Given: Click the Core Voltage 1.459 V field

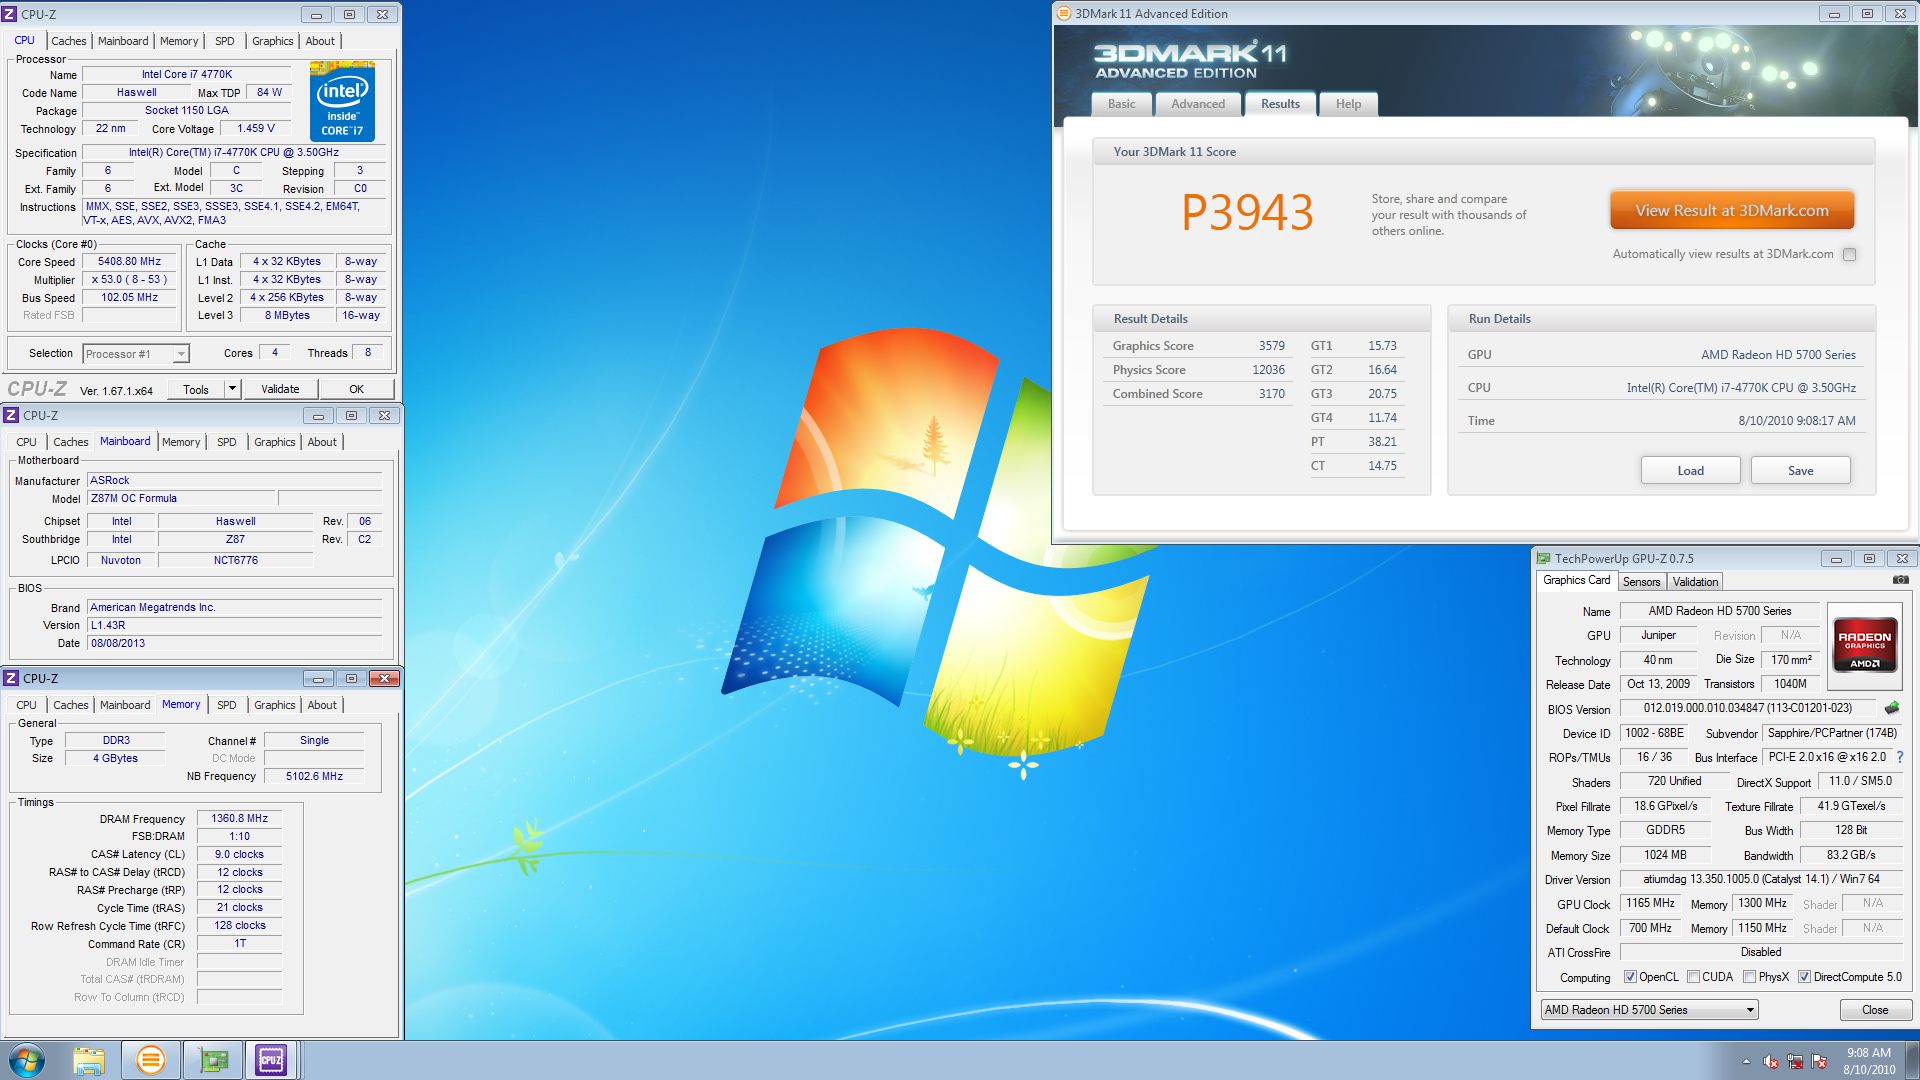Looking at the screenshot, I should (x=255, y=129).
